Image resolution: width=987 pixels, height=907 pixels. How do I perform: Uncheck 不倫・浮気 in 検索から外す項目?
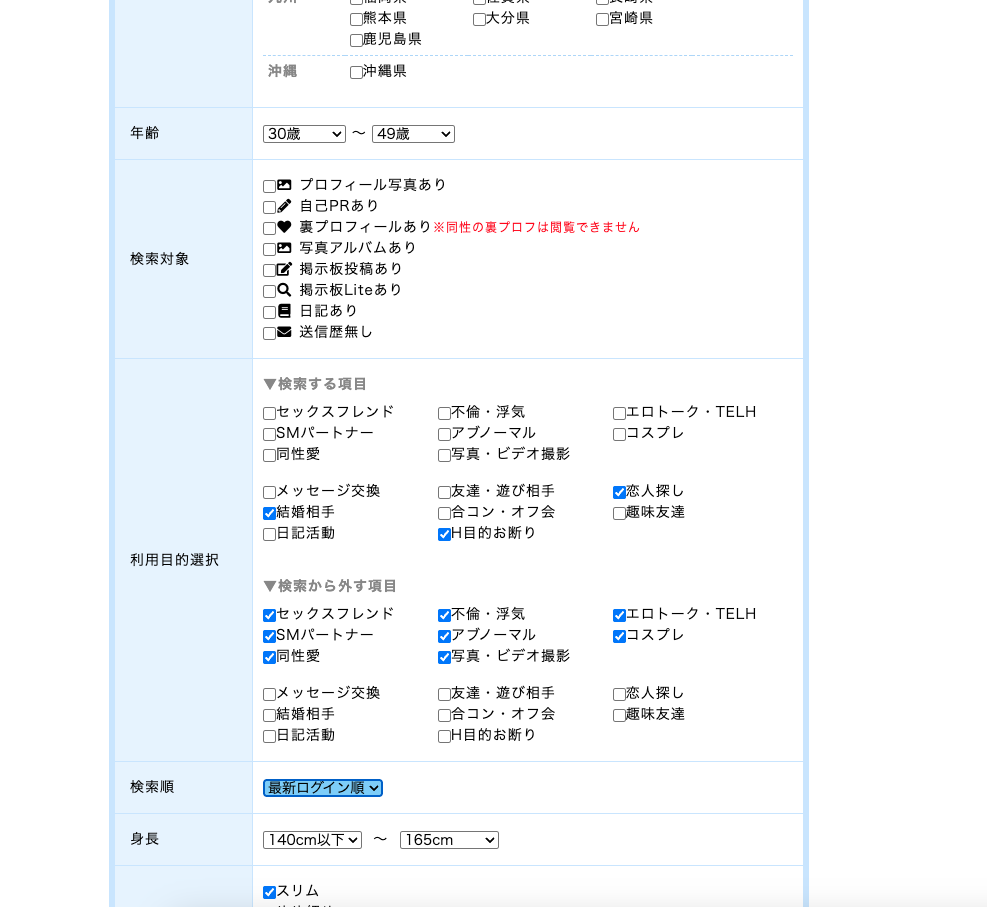[444, 615]
